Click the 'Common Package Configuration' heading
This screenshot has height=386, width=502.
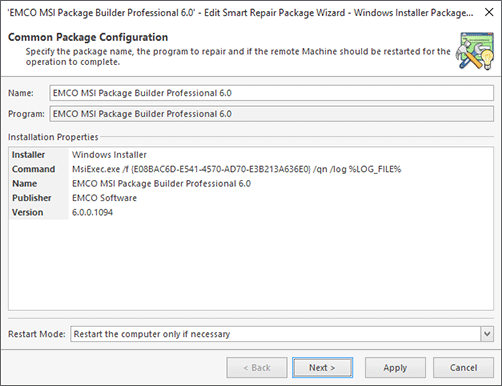click(x=88, y=37)
